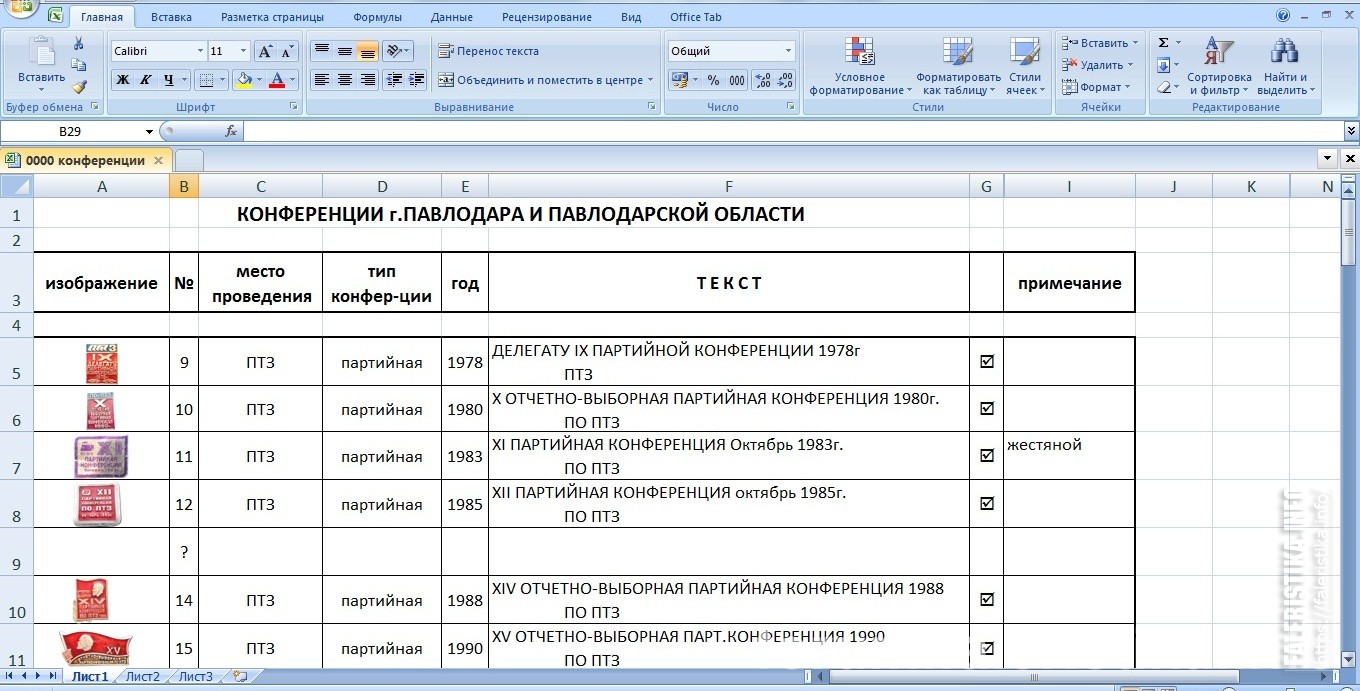
Task: Increase indent in cell
Action: click(x=417, y=80)
